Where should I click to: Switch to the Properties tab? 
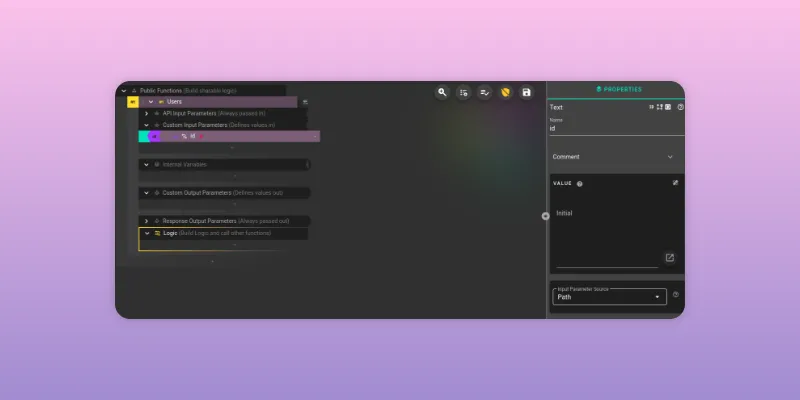pyautogui.click(x=616, y=89)
